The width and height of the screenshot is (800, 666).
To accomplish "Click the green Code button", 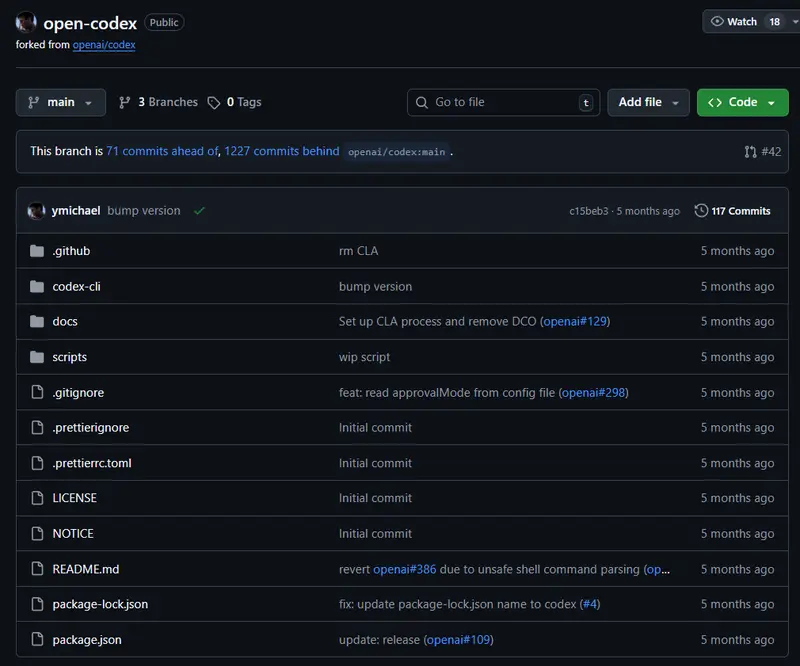I will tap(742, 102).
